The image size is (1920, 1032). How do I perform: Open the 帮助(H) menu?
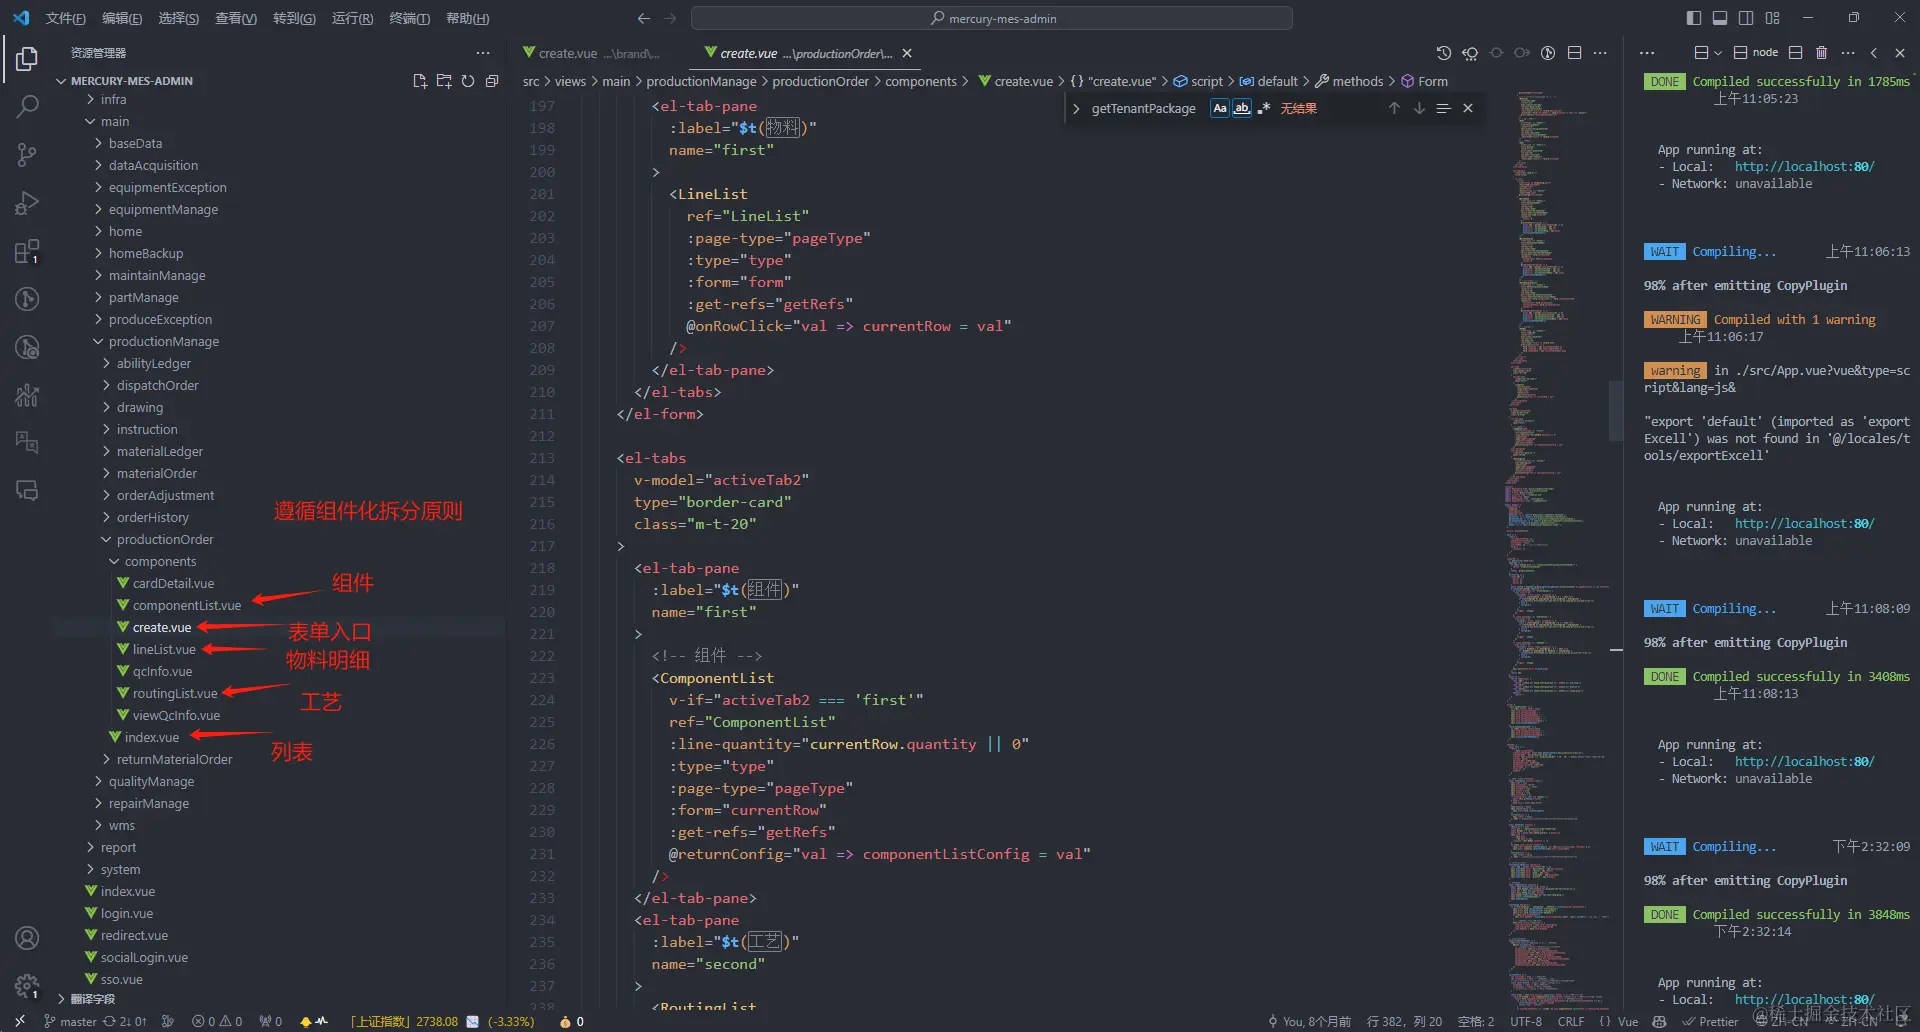tap(467, 18)
